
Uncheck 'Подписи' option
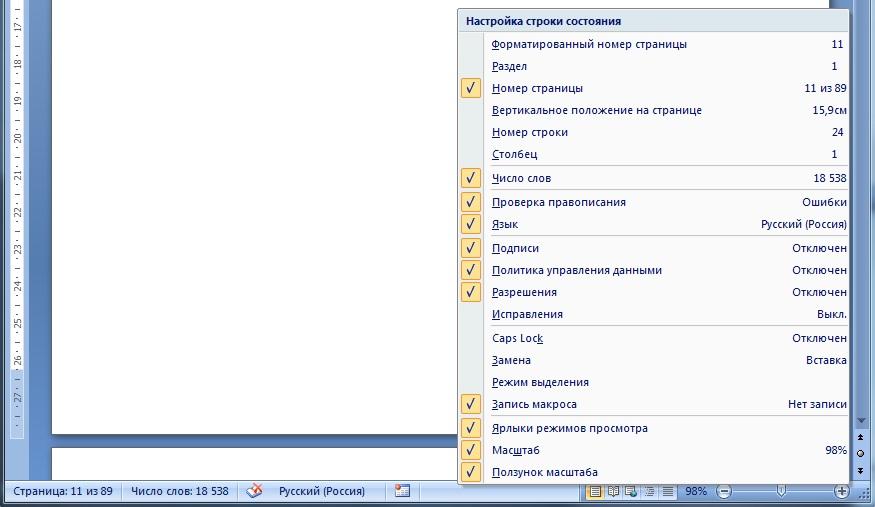(653, 248)
